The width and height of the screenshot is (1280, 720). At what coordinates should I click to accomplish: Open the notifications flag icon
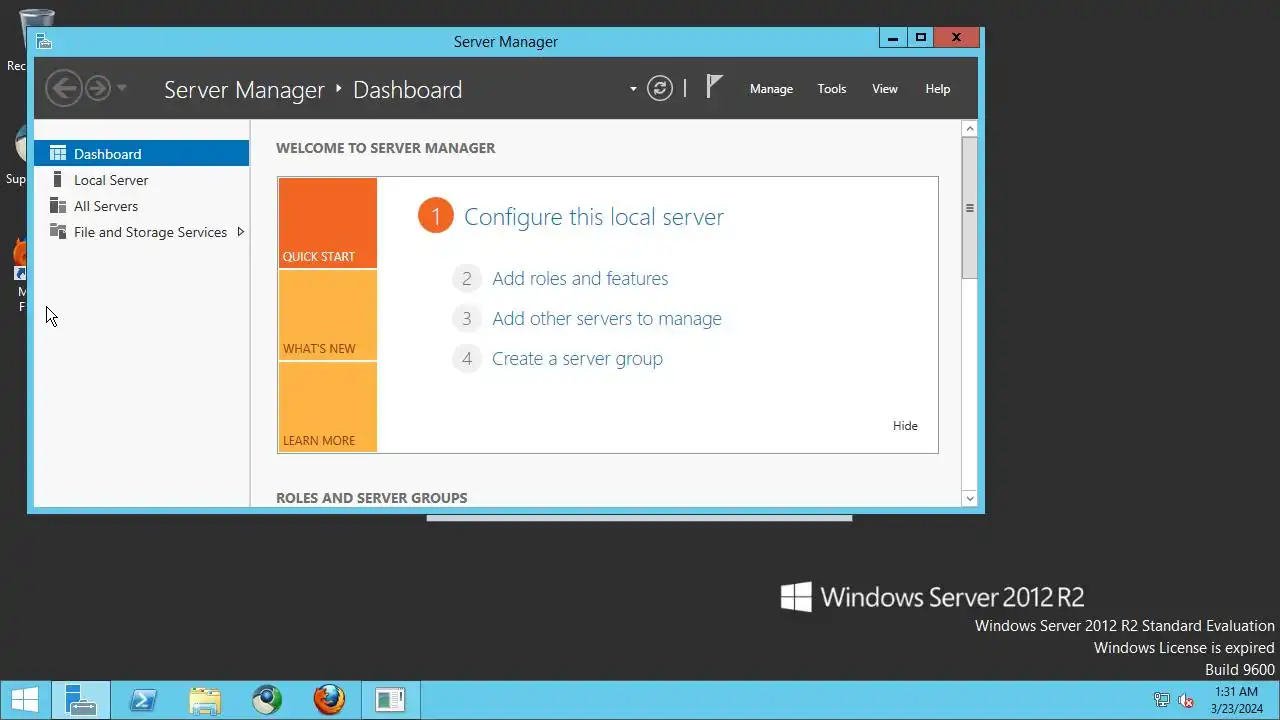tap(714, 87)
